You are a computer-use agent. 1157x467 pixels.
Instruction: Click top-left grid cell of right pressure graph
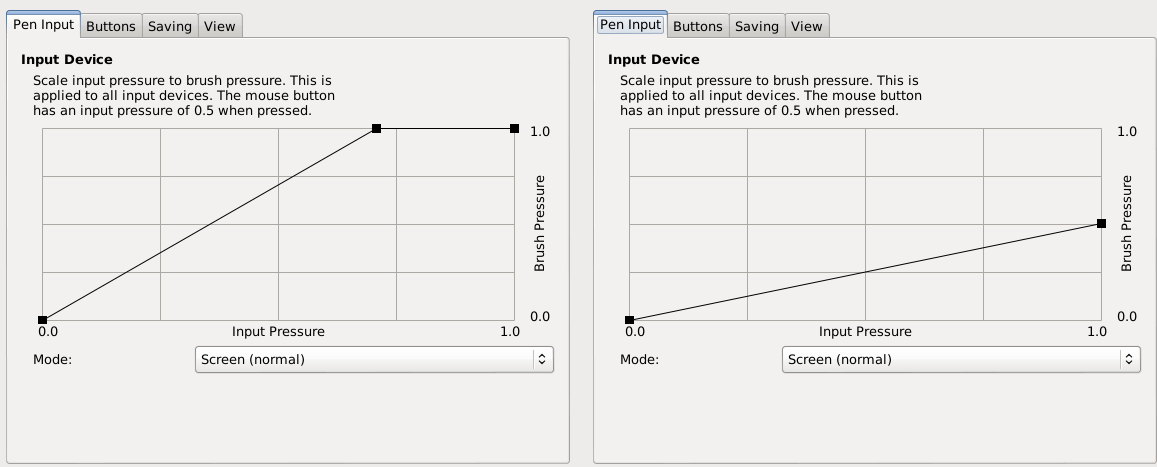[x=689, y=153]
